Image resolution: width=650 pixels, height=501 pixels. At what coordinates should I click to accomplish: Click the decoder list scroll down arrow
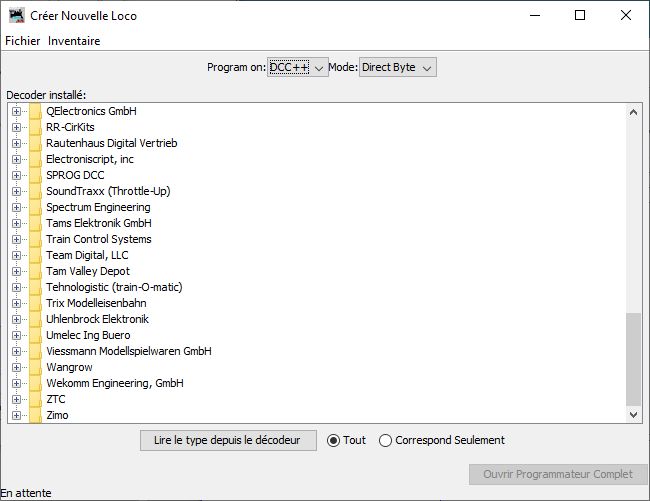tap(633, 414)
